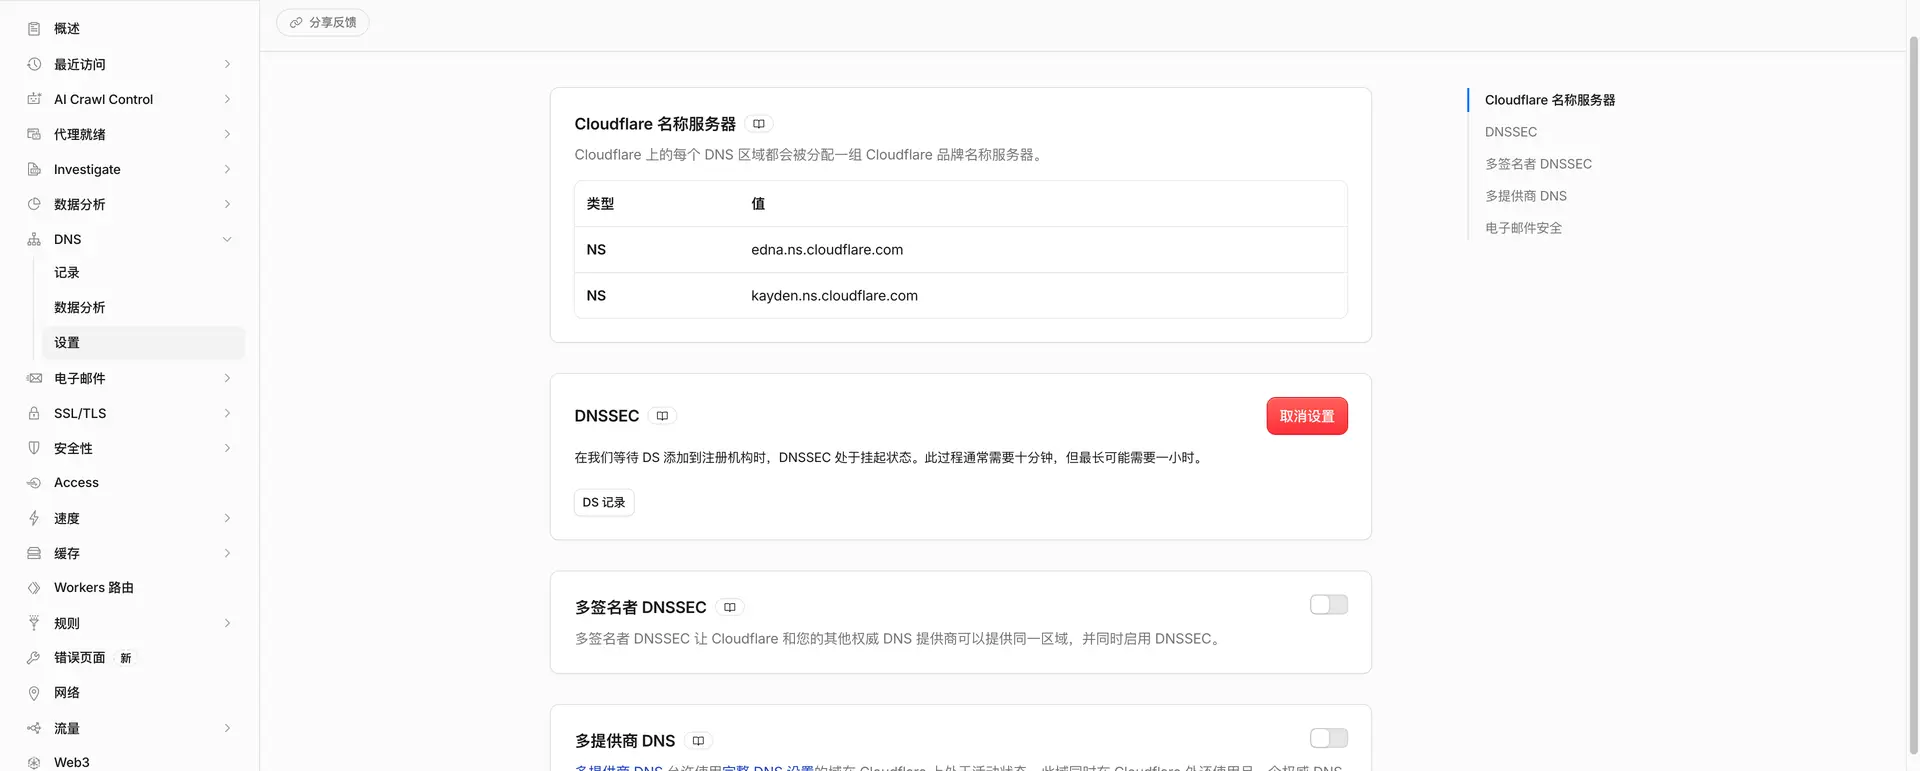Expand the AI Crawl Control chevron
This screenshot has height=771, width=1920.
227,99
